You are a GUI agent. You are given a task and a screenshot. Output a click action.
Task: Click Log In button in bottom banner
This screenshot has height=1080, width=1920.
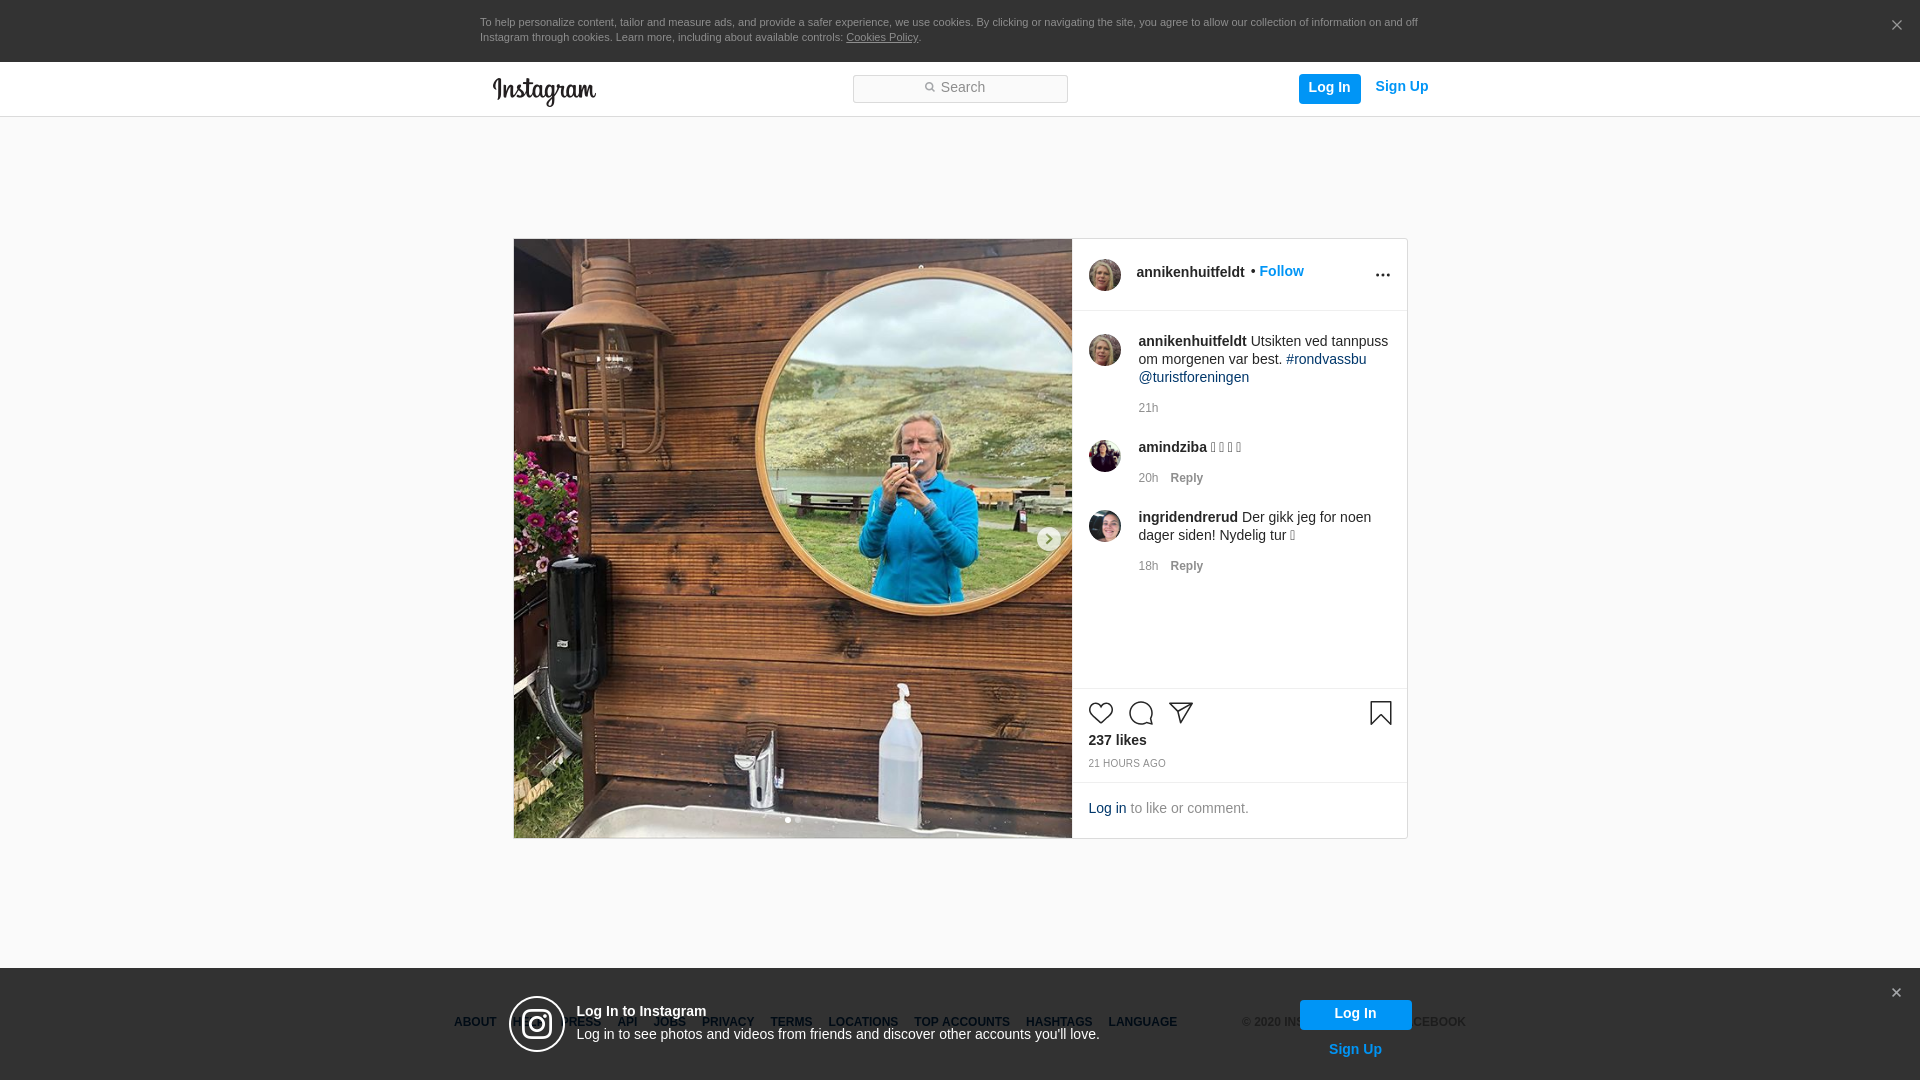pos(1355,1015)
